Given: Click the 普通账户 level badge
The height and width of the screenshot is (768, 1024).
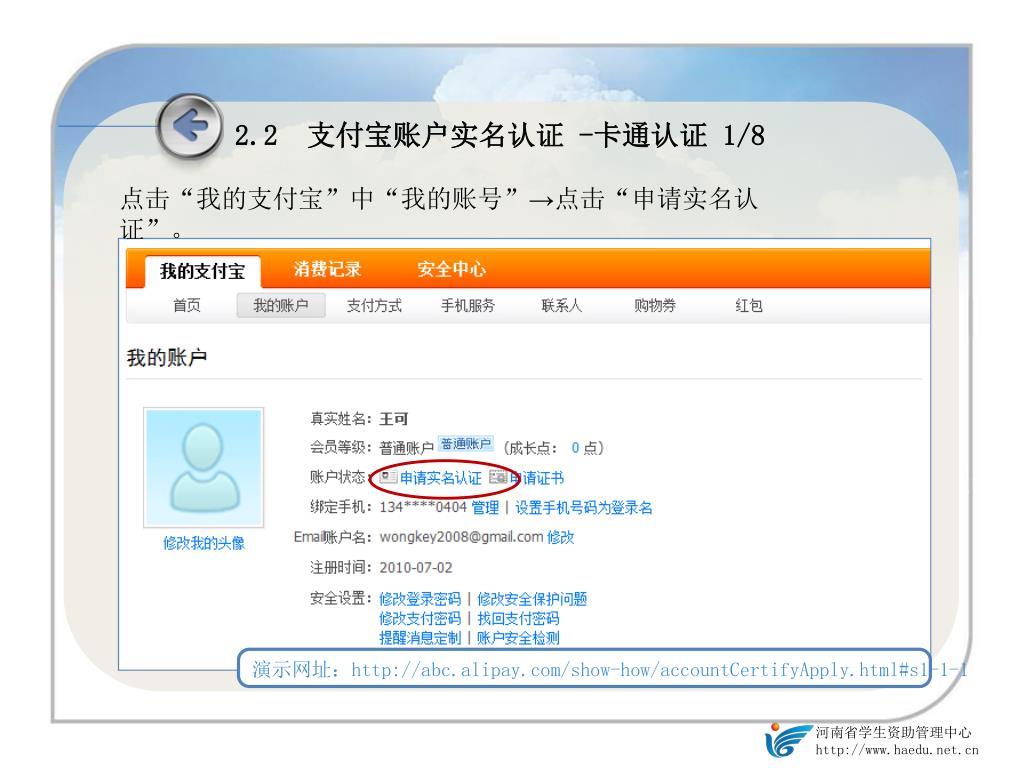Looking at the screenshot, I should point(466,444).
